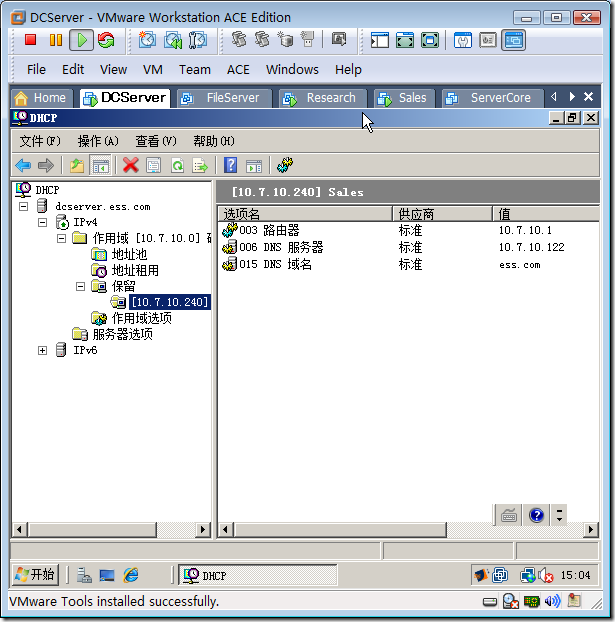Viewport: 615px width, 622px height.
Task: Sort by the 选项名 column header
Action: click(305, 214)
